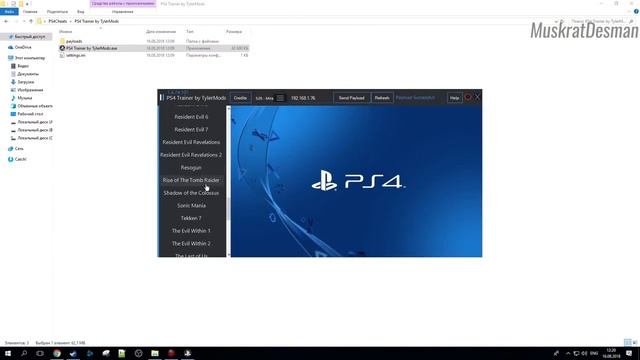Sort by the Размер column header

click(234, 31)
